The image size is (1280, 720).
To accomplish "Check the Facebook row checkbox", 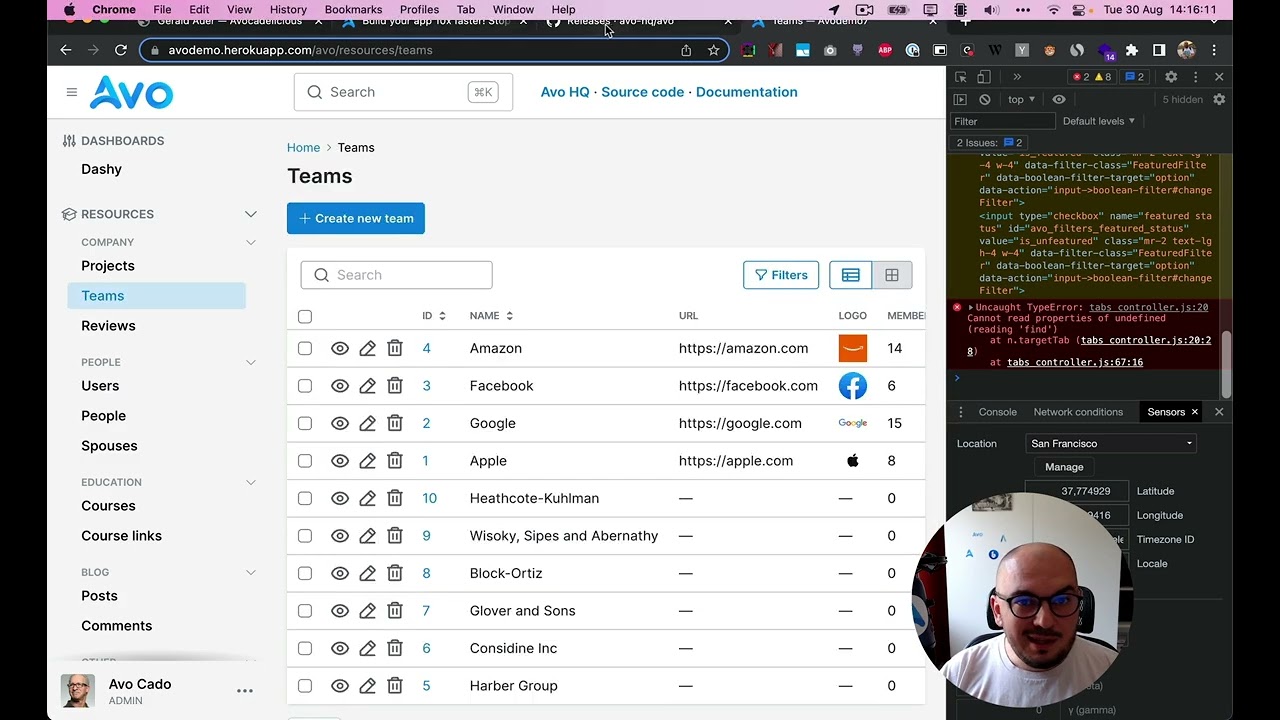I will pos(305,386).
